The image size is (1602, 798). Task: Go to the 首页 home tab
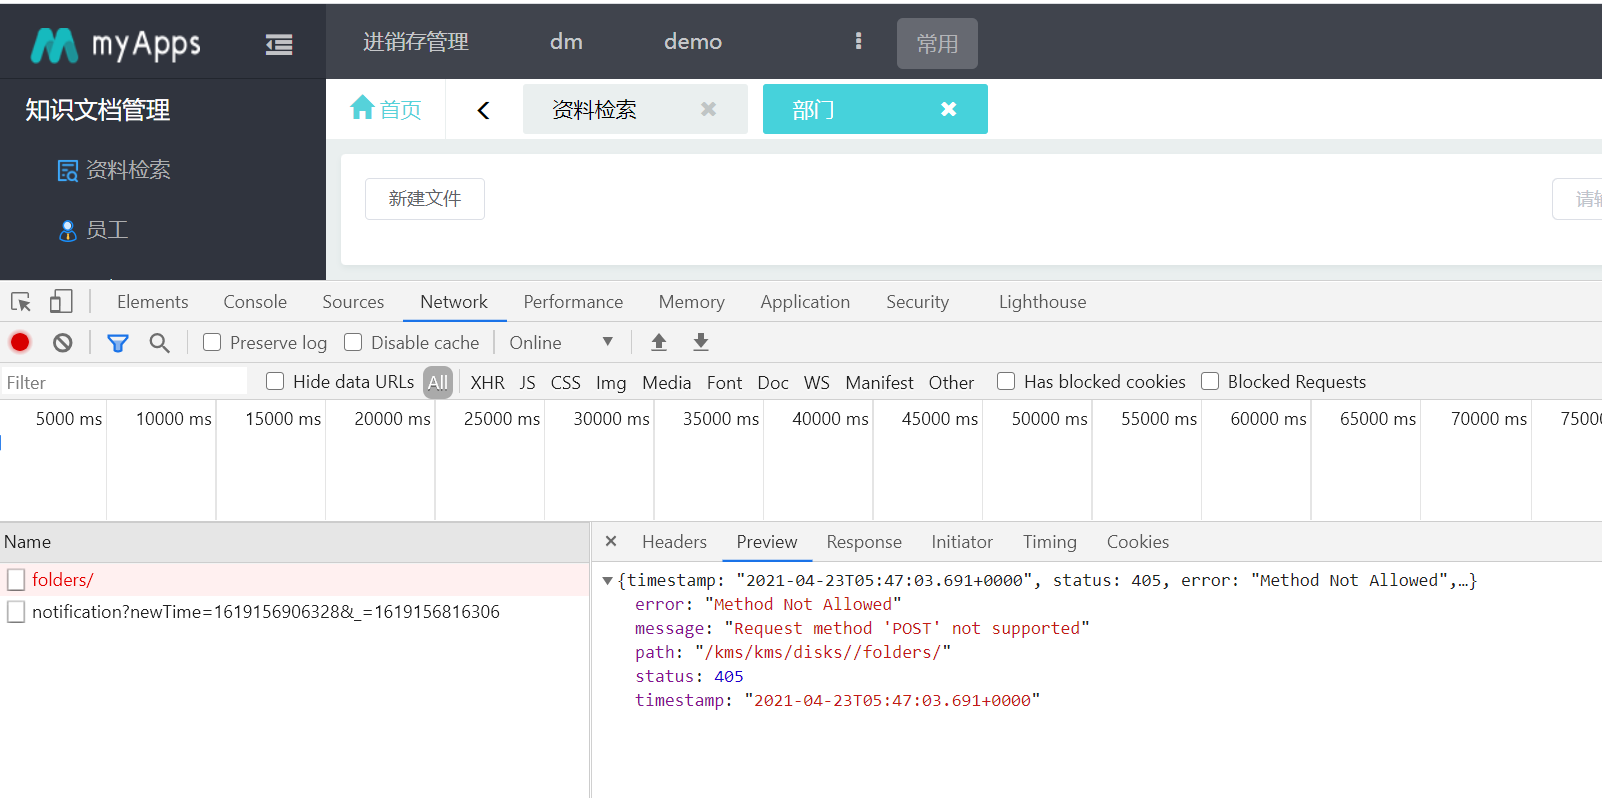point(386,109)
